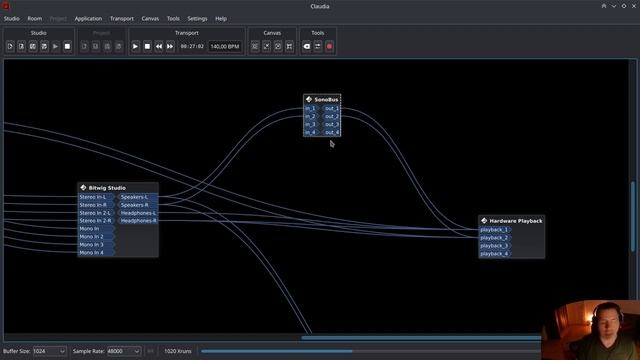Screen dimensions: 640x360
Task: Open the Application menu
Action: coord(88,19)
